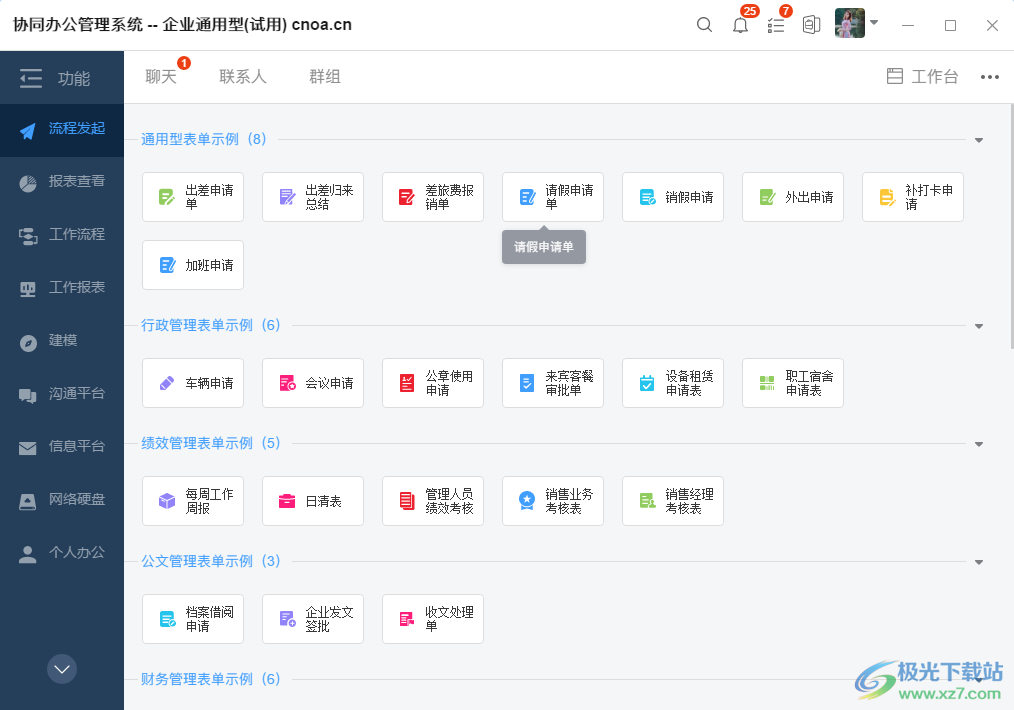1014x710 pixels.
Task: Start the 出差归来总结 form
Action: coord(313,197)
